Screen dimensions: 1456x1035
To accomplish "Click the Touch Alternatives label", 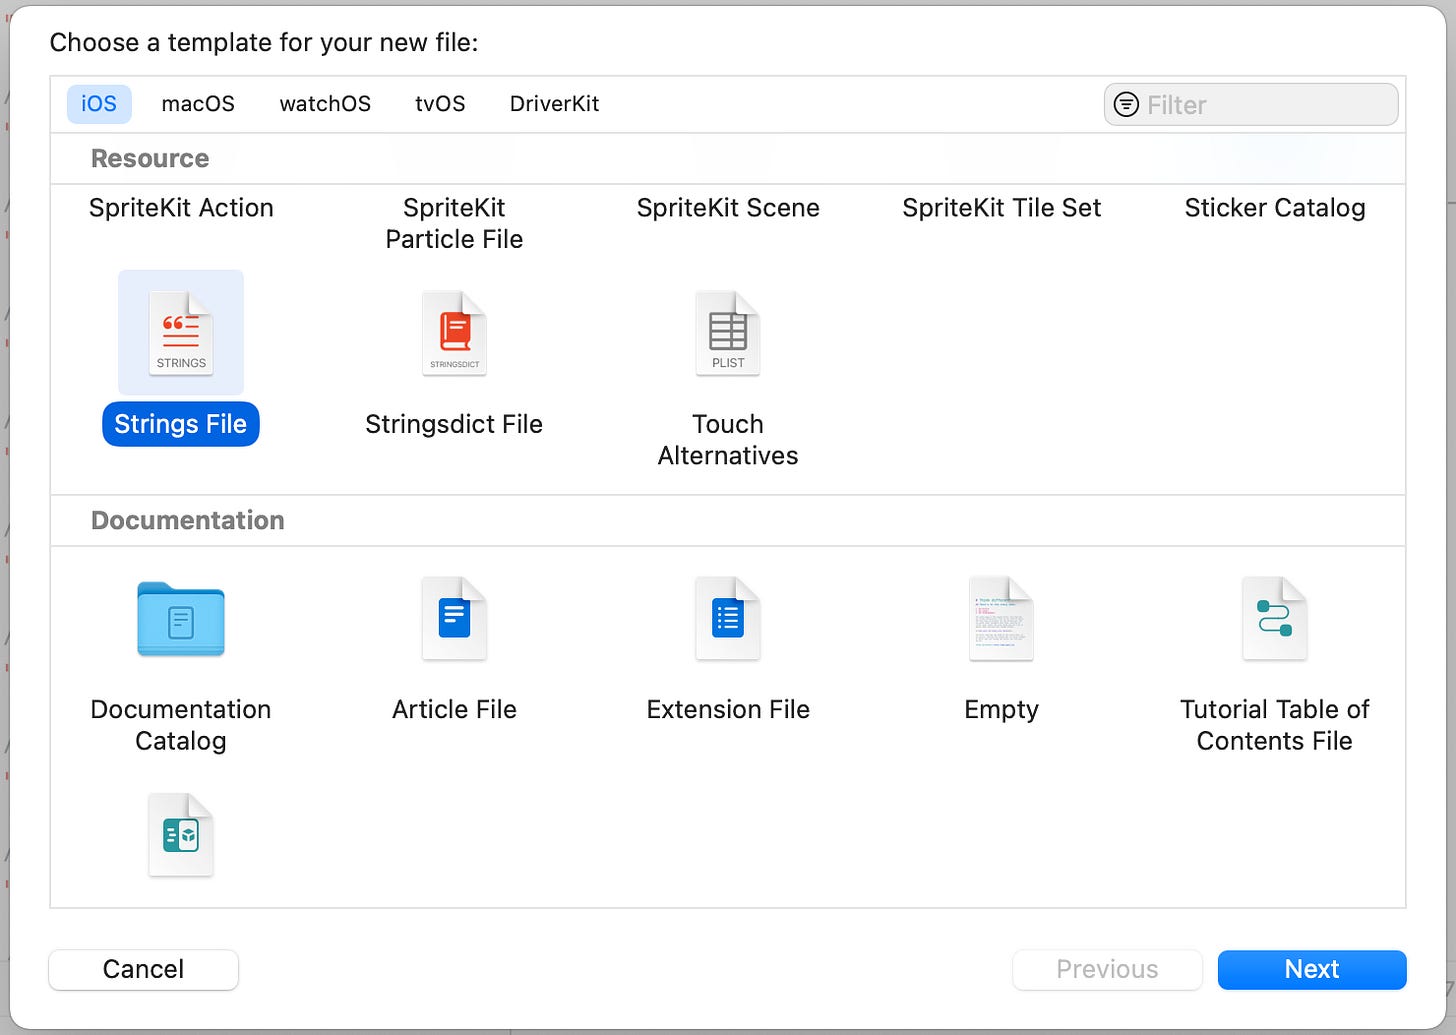I will click(728, 440).
